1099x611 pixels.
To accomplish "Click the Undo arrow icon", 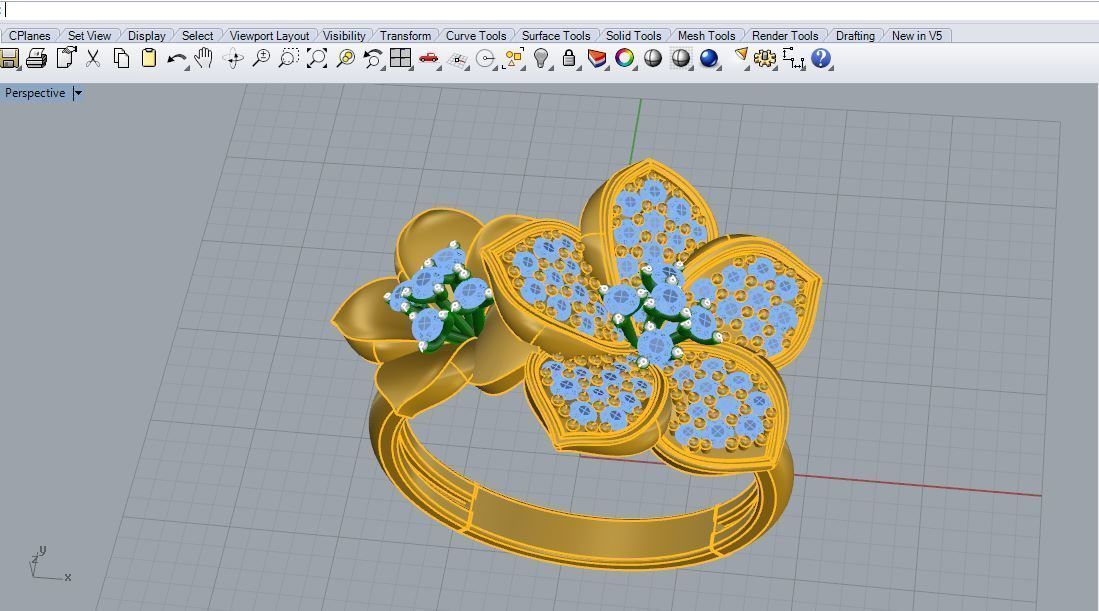I will click(177, 60).
